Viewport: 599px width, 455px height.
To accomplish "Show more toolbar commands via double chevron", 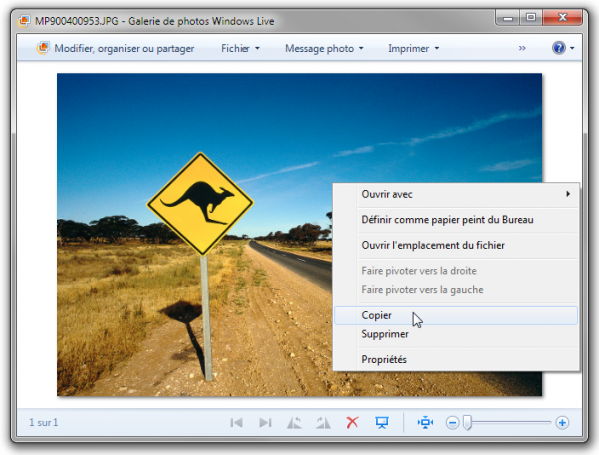I will 522,48.
